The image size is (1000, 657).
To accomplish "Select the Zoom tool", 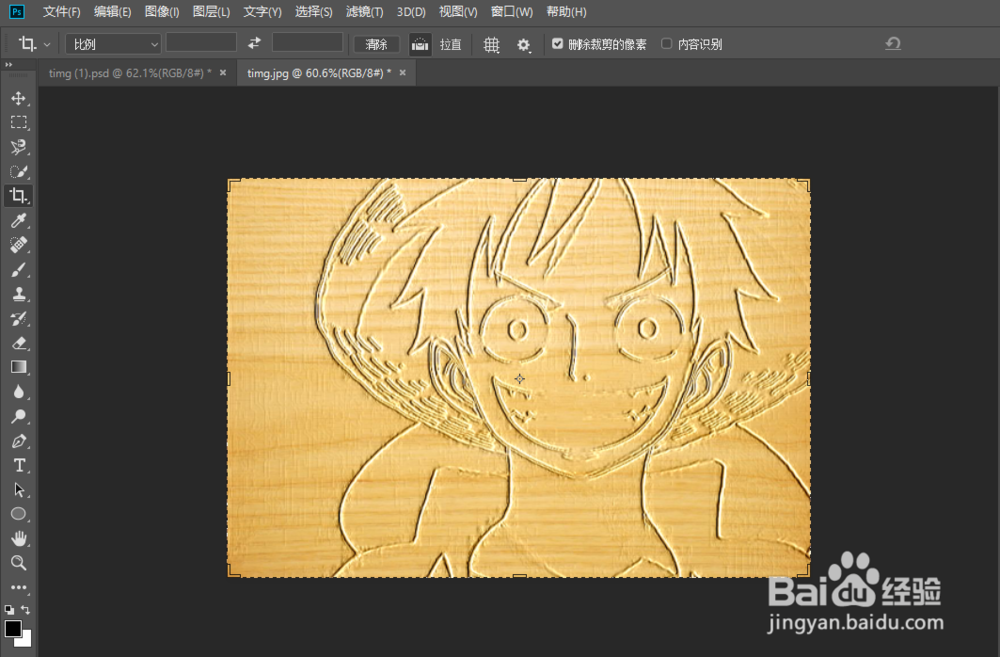I will pos(18,563).
